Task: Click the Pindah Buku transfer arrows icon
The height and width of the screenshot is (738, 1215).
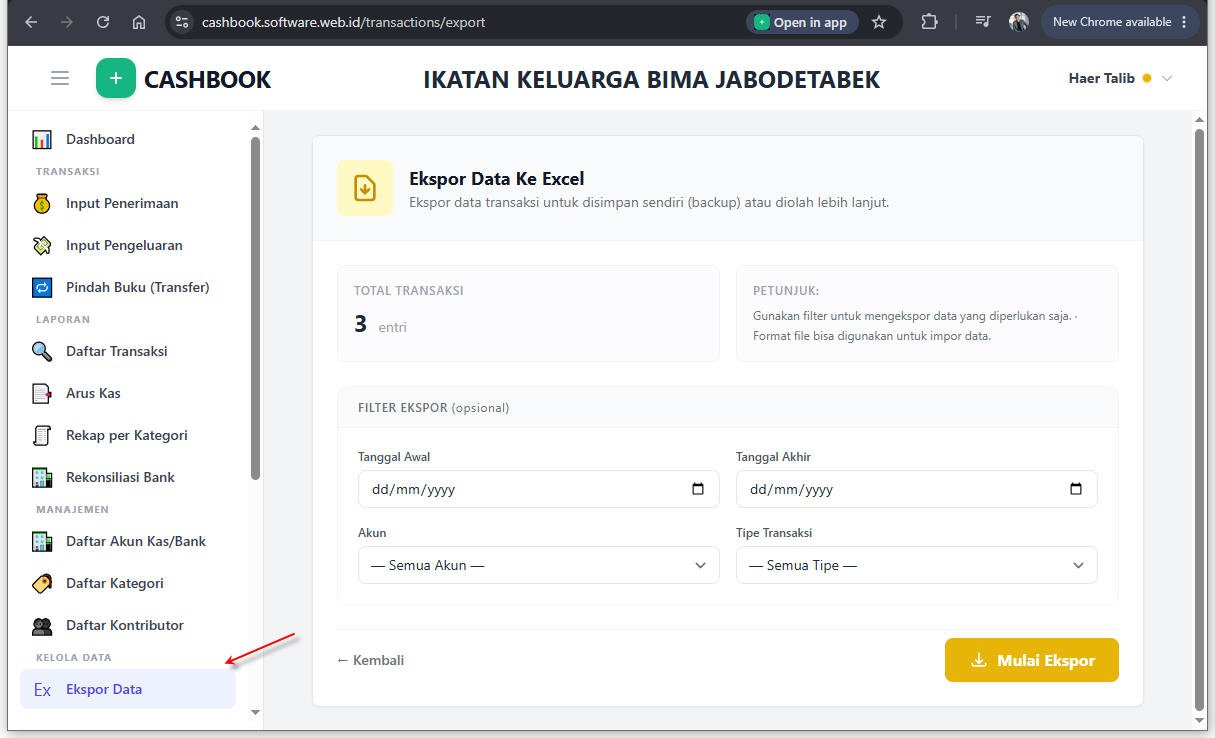Action: pyautogui.click(x=42, y=287)
